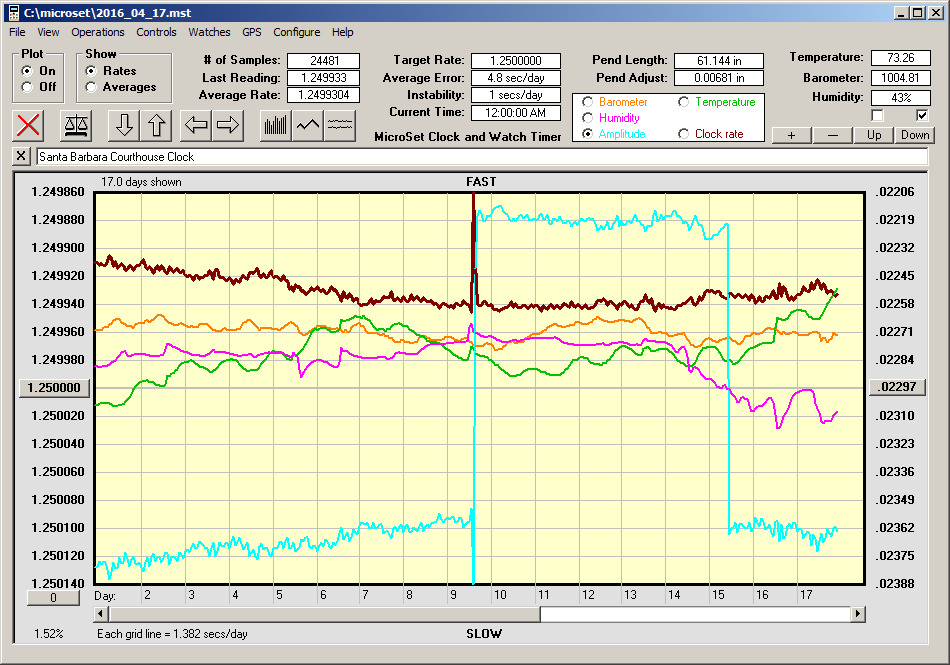Select the wavy lines graph style icon

point(340,125)
